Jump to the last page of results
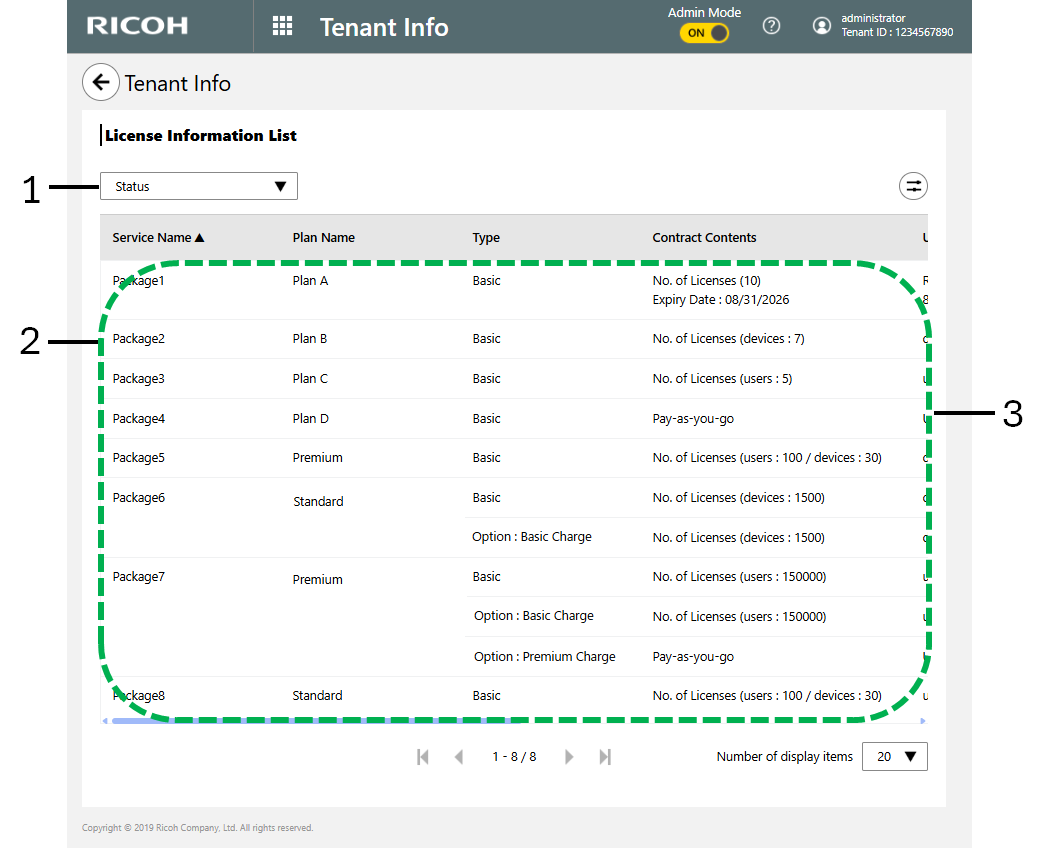 coord(605,757)
